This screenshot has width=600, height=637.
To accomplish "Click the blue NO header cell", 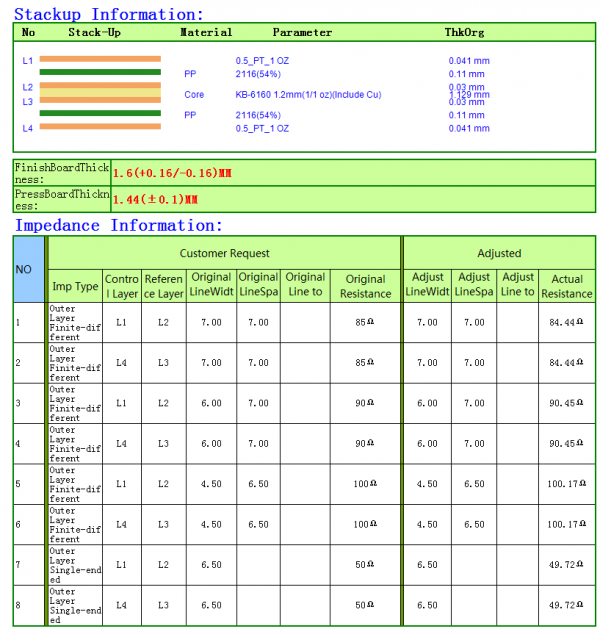I will (x=29, y=269).
